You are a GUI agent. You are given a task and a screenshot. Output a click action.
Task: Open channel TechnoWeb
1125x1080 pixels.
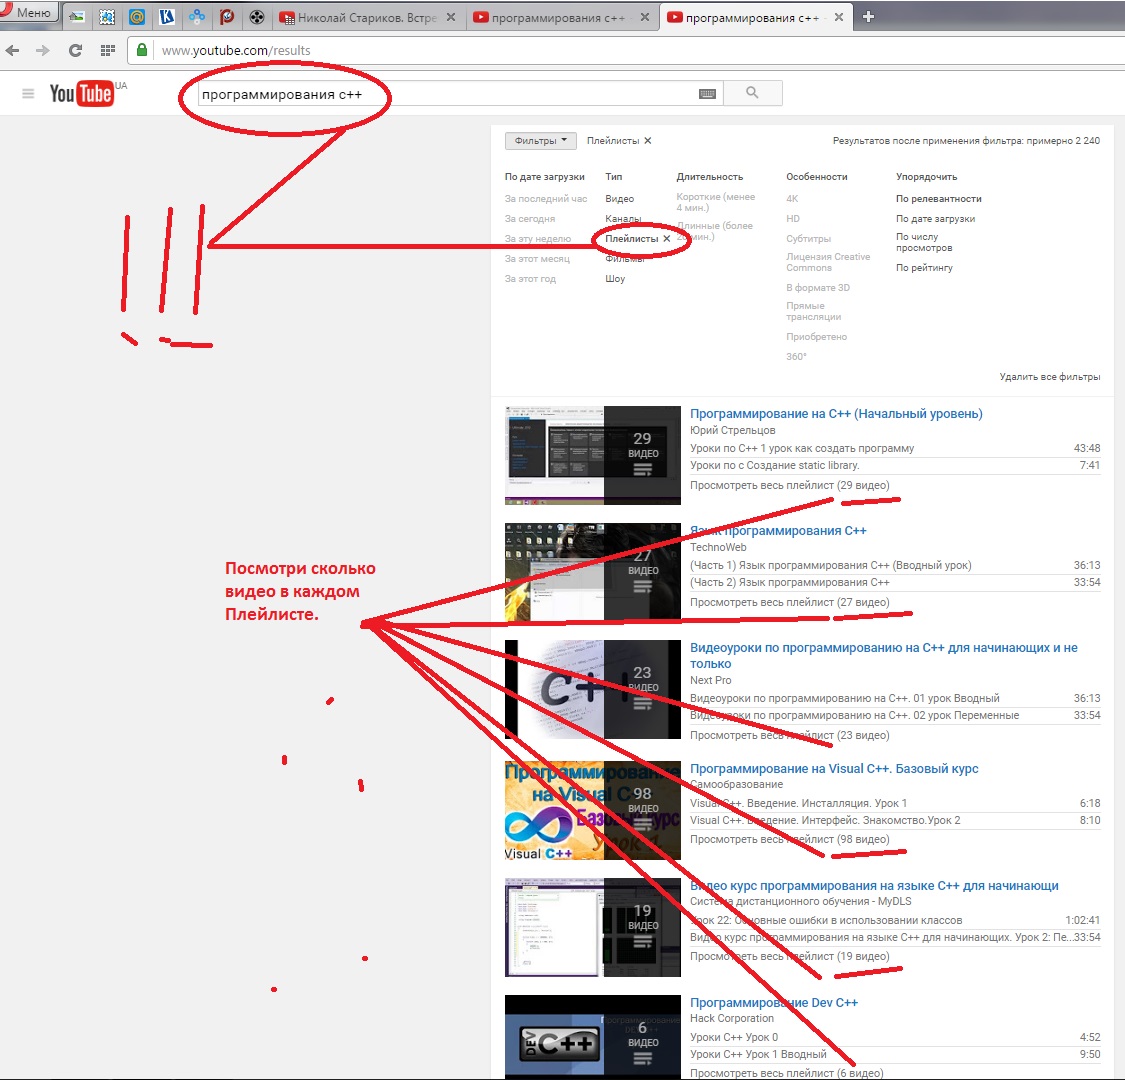(718, 548)
